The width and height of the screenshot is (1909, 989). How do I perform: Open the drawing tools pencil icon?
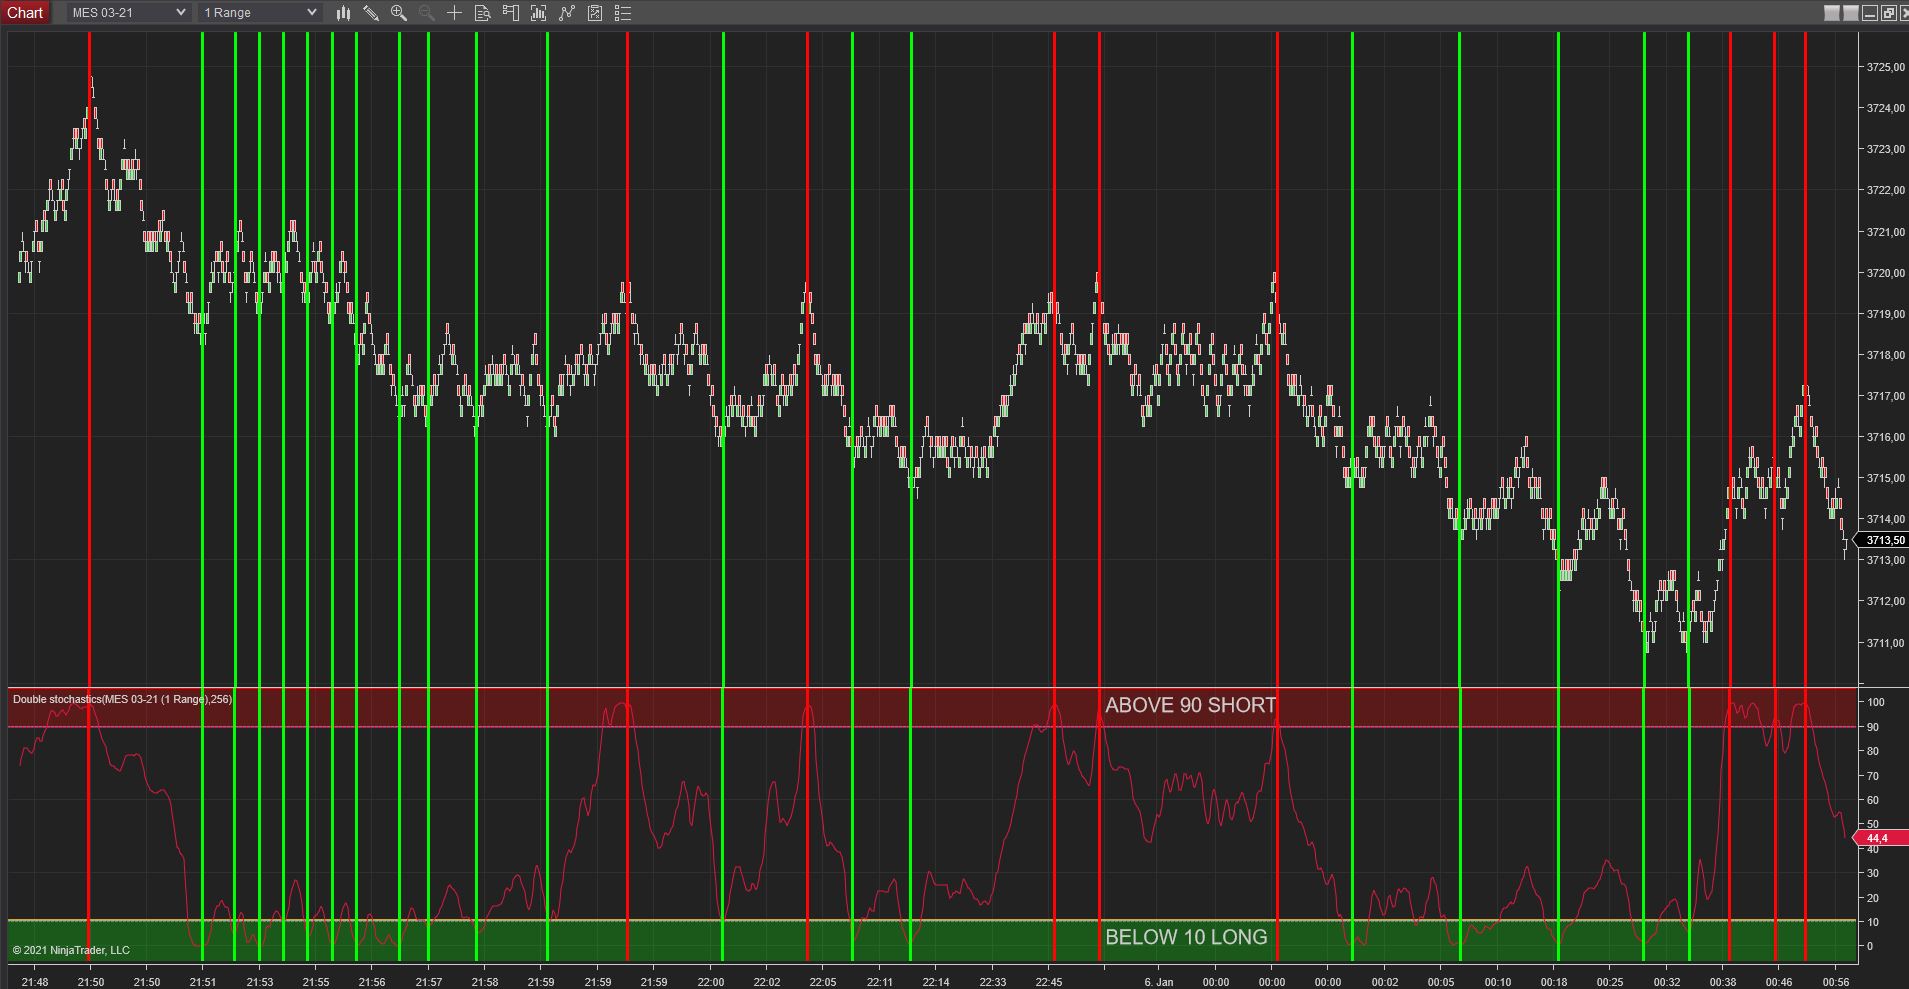pos(371,13)
